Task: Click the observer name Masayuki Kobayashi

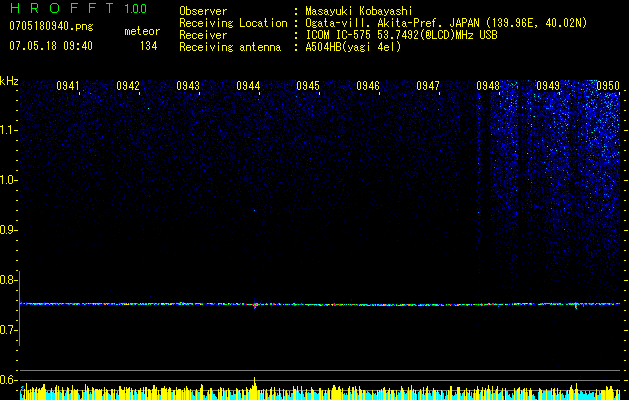Action: [359, 11]
